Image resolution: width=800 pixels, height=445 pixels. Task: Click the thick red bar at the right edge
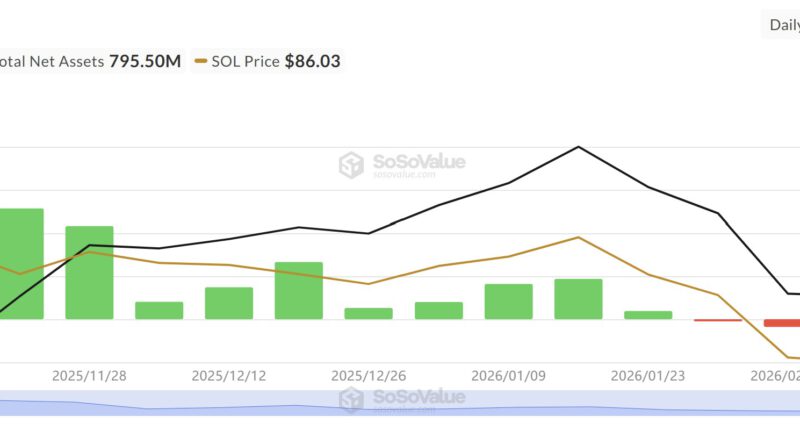pos(782,323)
